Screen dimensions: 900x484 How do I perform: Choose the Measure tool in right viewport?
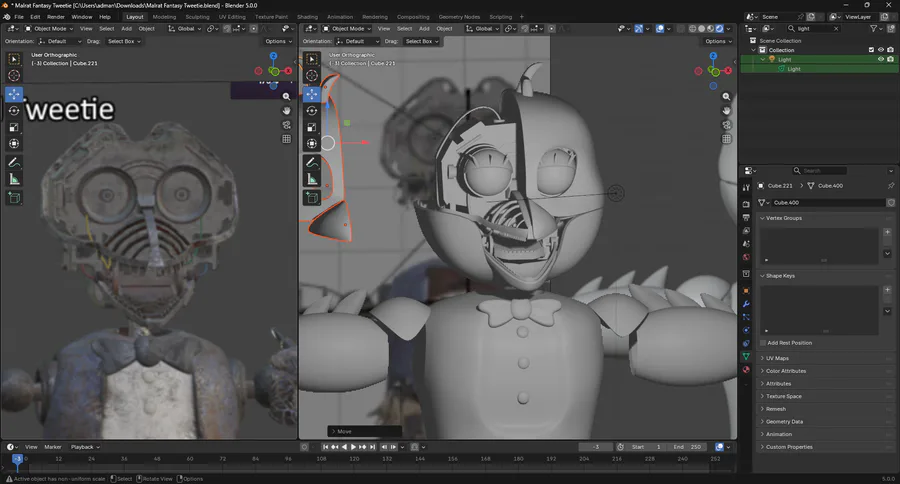coord(312,179)
